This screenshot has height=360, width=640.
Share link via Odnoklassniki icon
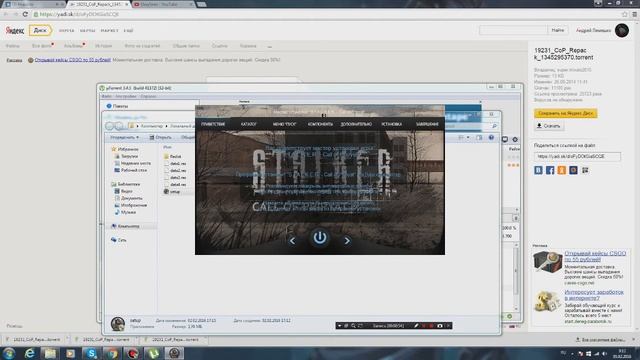click(562, 170)
